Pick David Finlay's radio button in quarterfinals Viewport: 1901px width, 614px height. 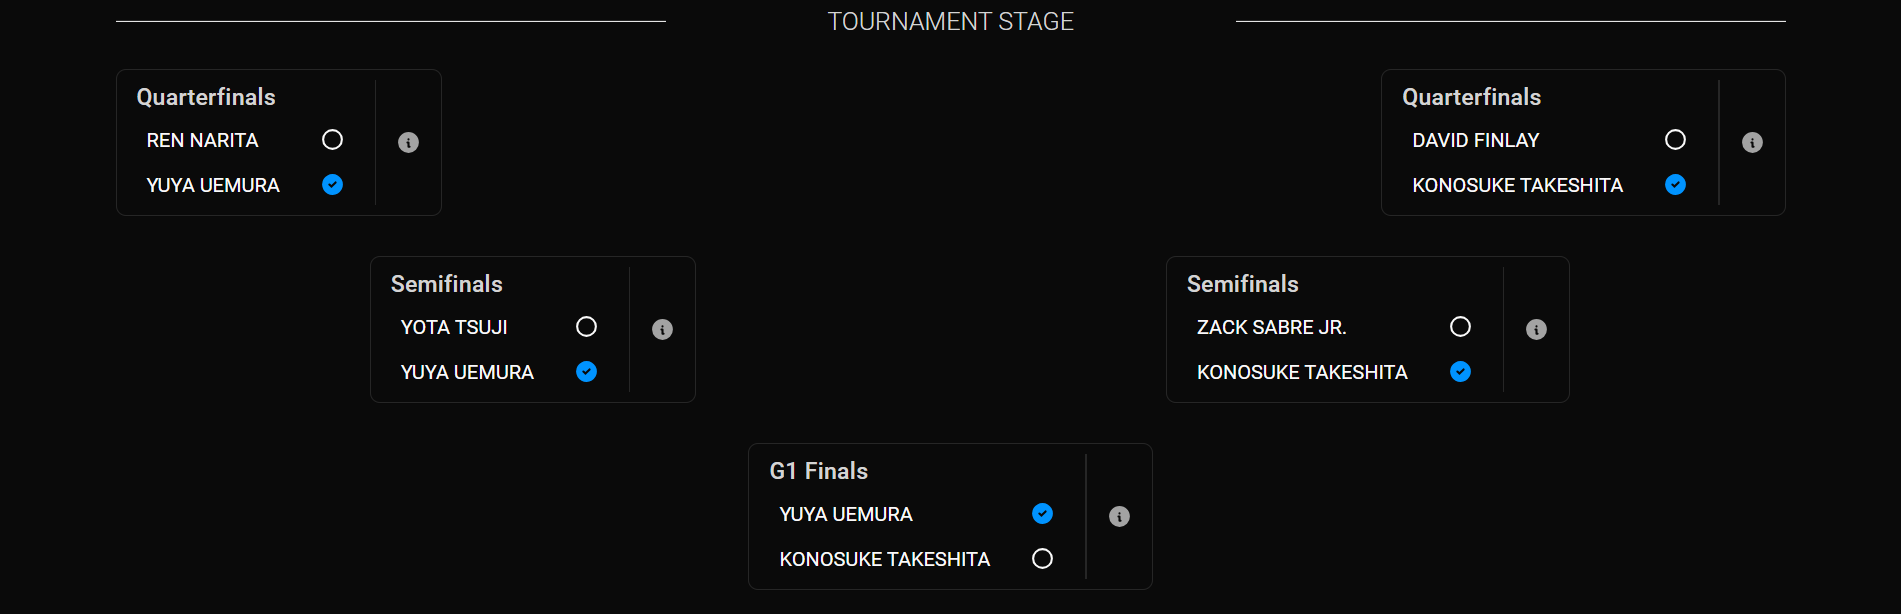coord(1675,140)
